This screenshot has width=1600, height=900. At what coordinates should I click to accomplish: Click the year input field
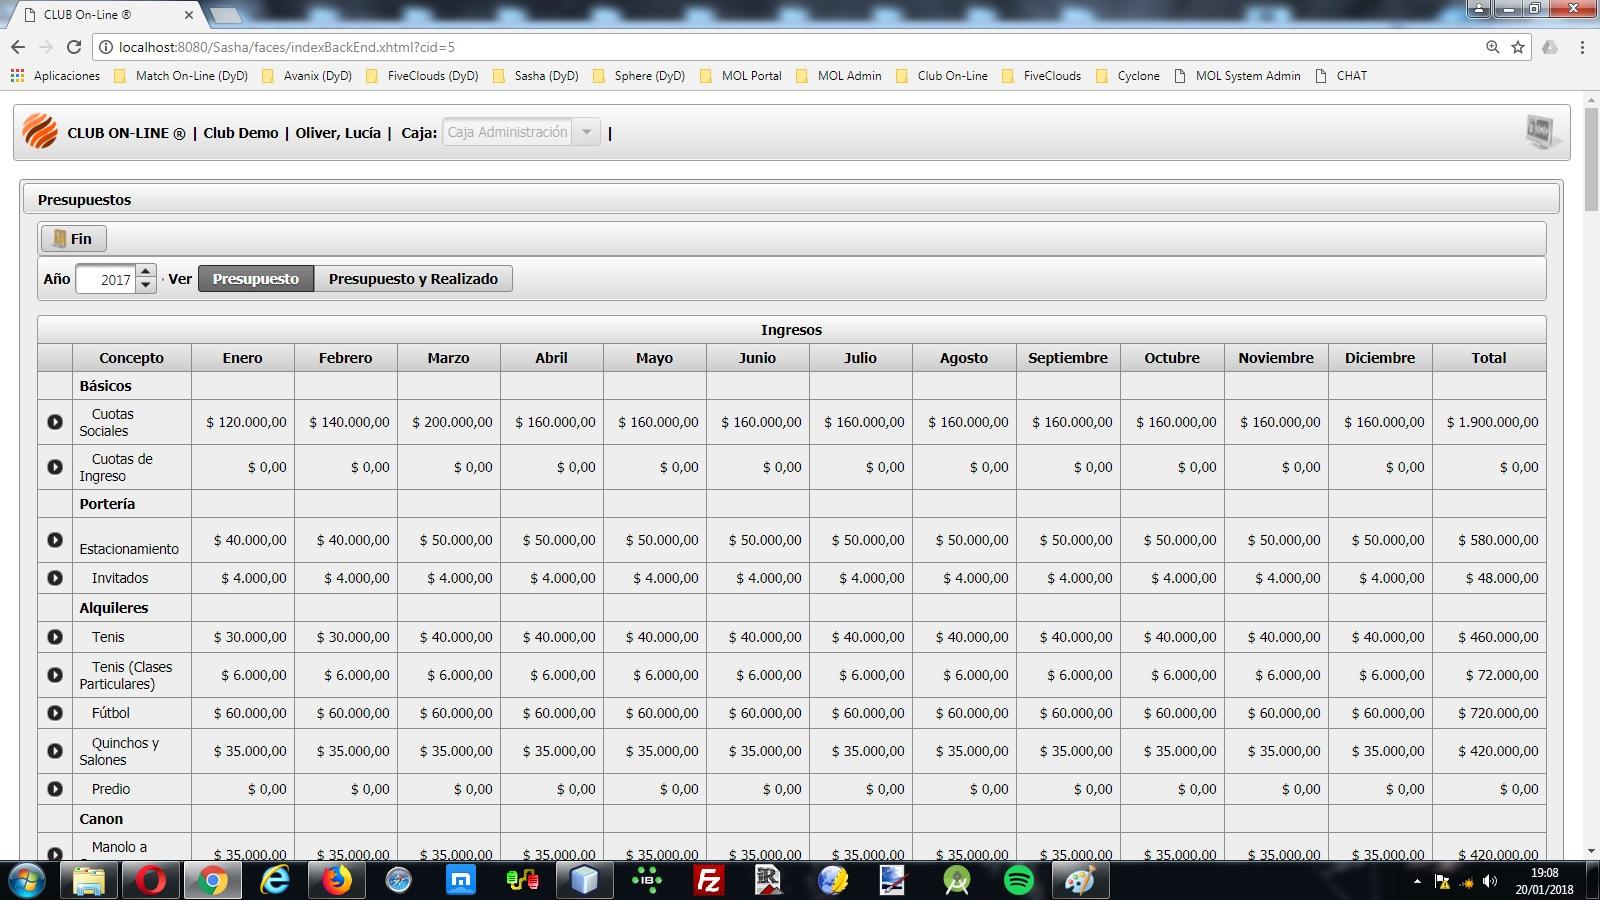click(x=106, y=280)
